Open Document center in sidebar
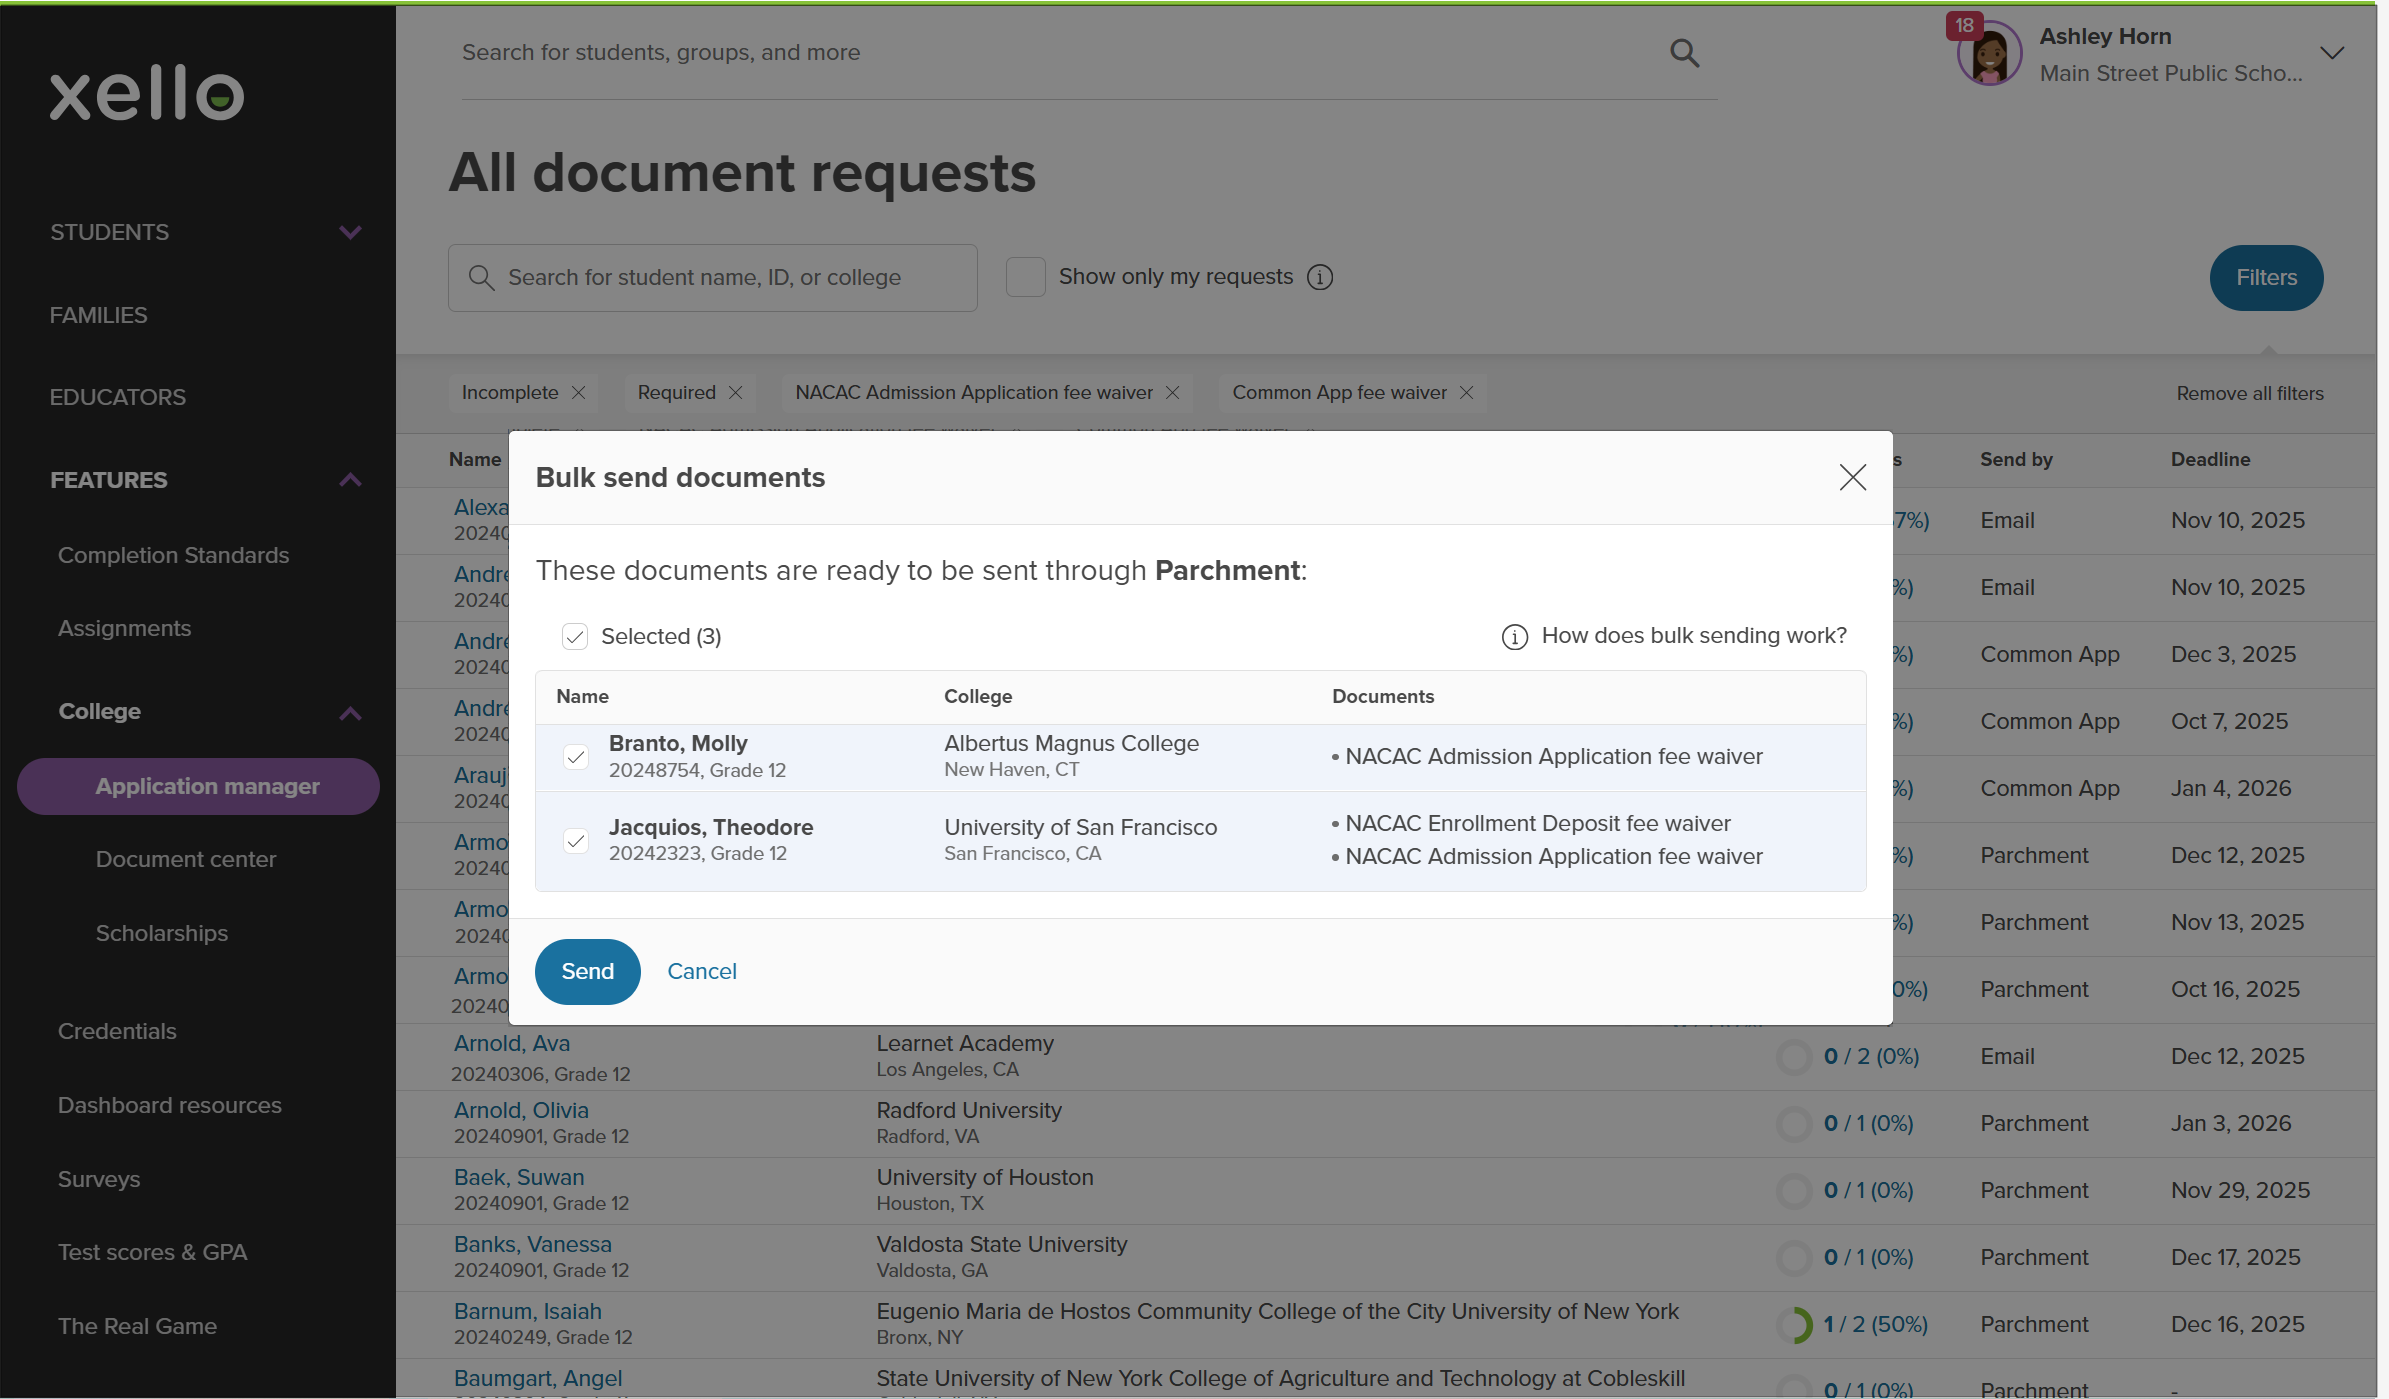 pyautogui.click(x=186, y=859)
